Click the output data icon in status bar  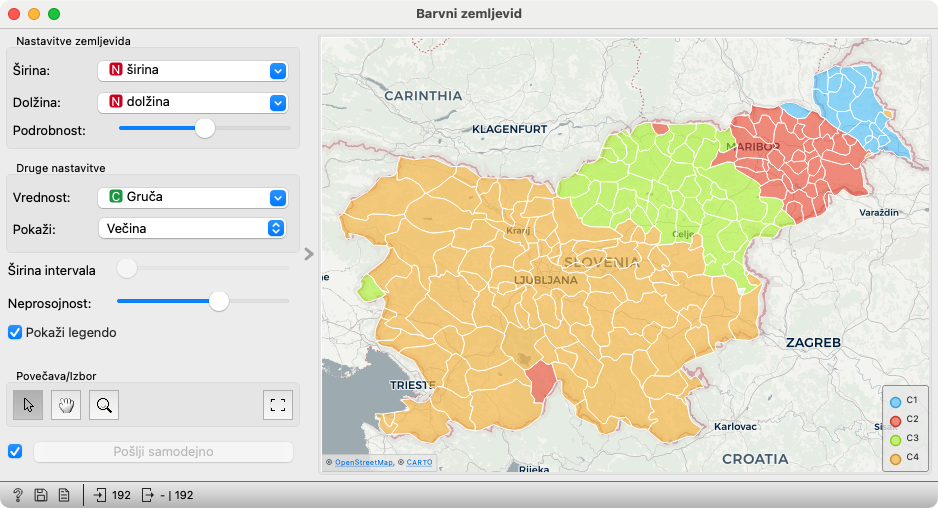(148, 495)
